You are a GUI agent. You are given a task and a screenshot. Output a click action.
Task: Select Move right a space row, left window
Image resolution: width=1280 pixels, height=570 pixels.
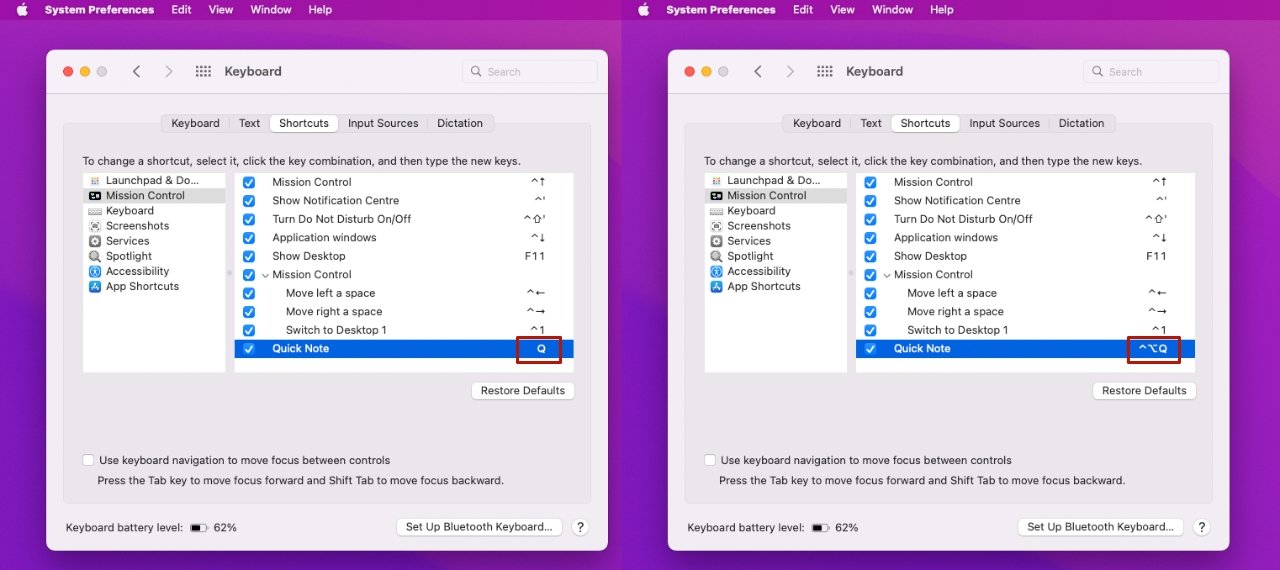(x=404, y=312)
